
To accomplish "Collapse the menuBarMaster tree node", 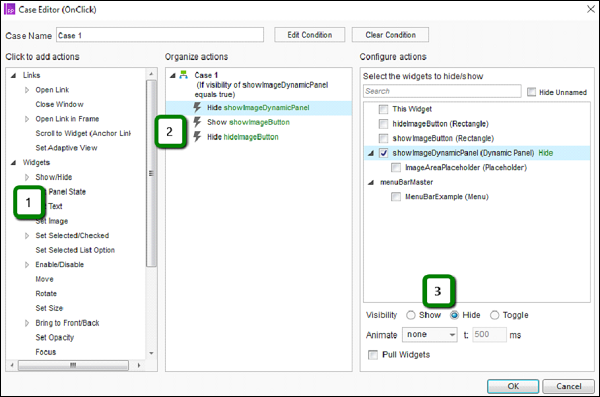I will 370,183.
